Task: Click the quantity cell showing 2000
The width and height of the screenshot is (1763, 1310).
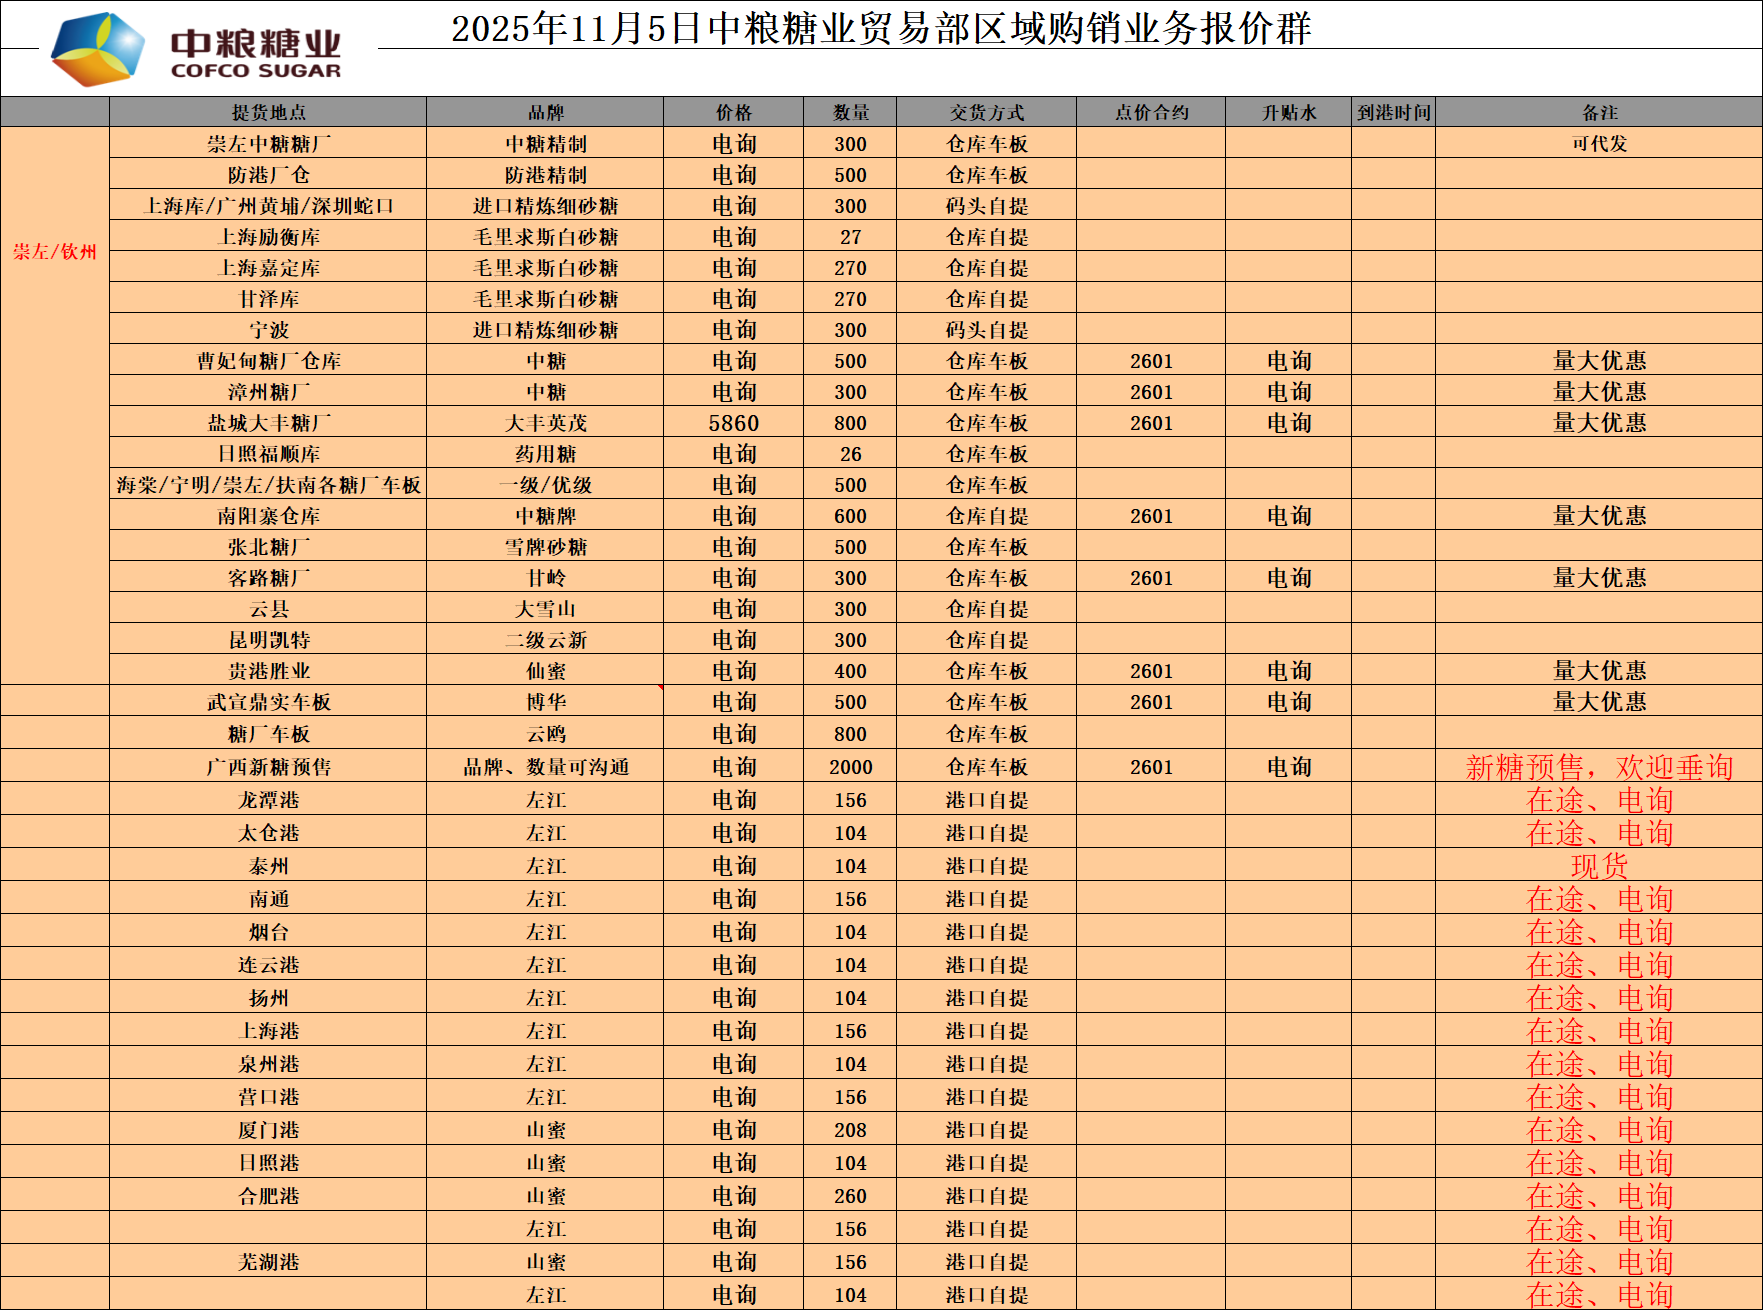Action: [x=850, y=767]
